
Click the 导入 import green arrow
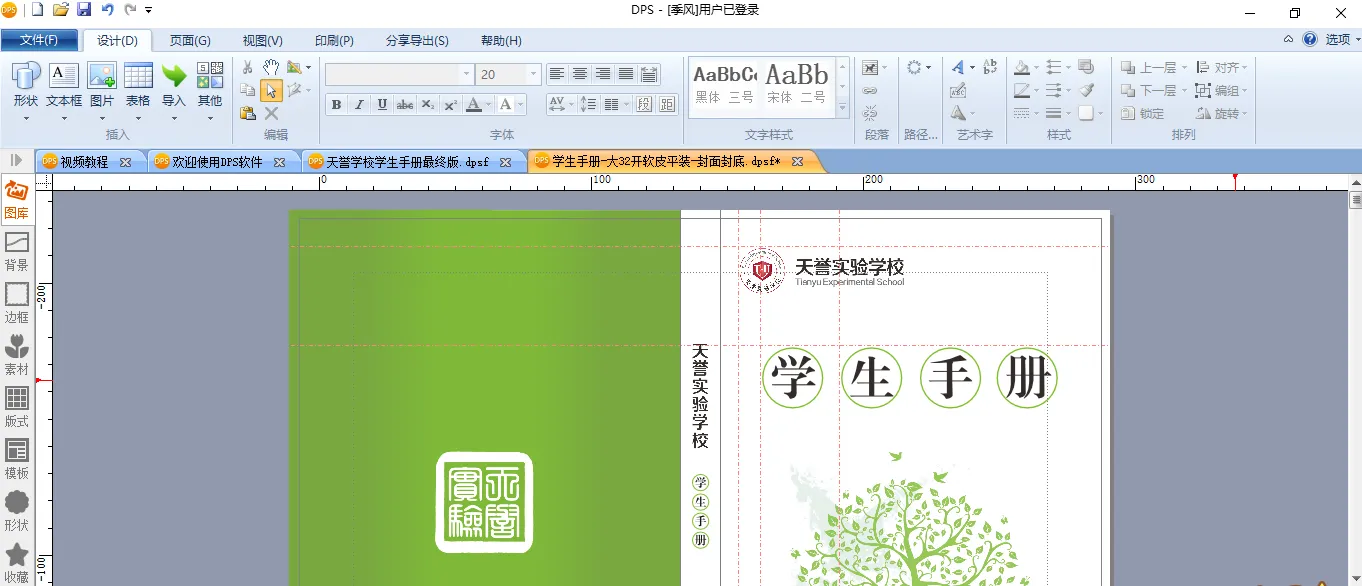174,85
